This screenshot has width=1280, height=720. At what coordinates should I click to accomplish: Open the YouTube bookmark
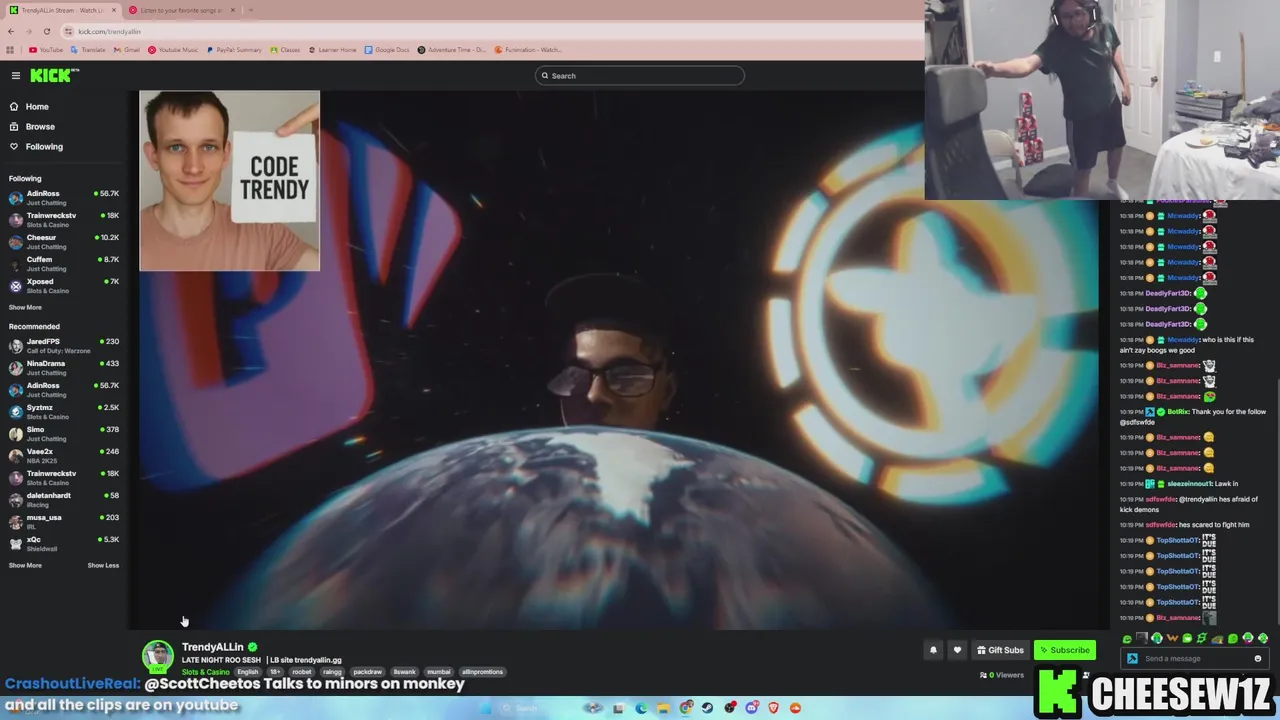pos(46,50)
